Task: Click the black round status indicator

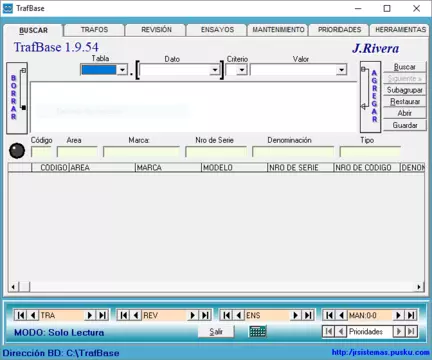Action: tap(17, 151)
